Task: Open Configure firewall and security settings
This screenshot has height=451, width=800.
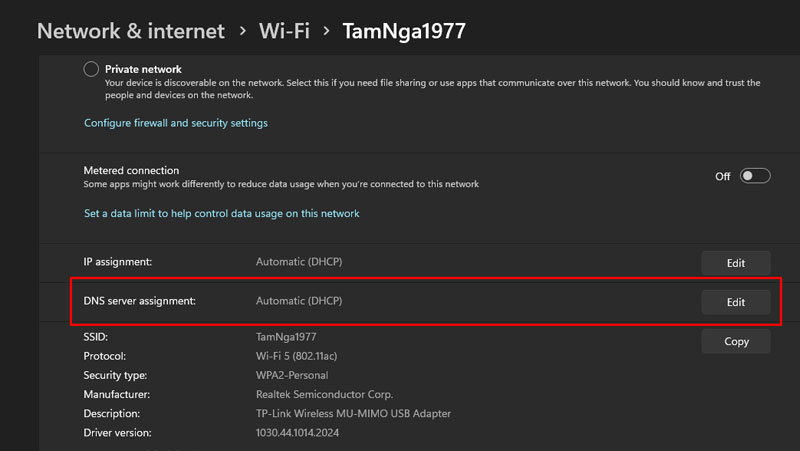Action: pyautogui.click(x=176, y=123)
